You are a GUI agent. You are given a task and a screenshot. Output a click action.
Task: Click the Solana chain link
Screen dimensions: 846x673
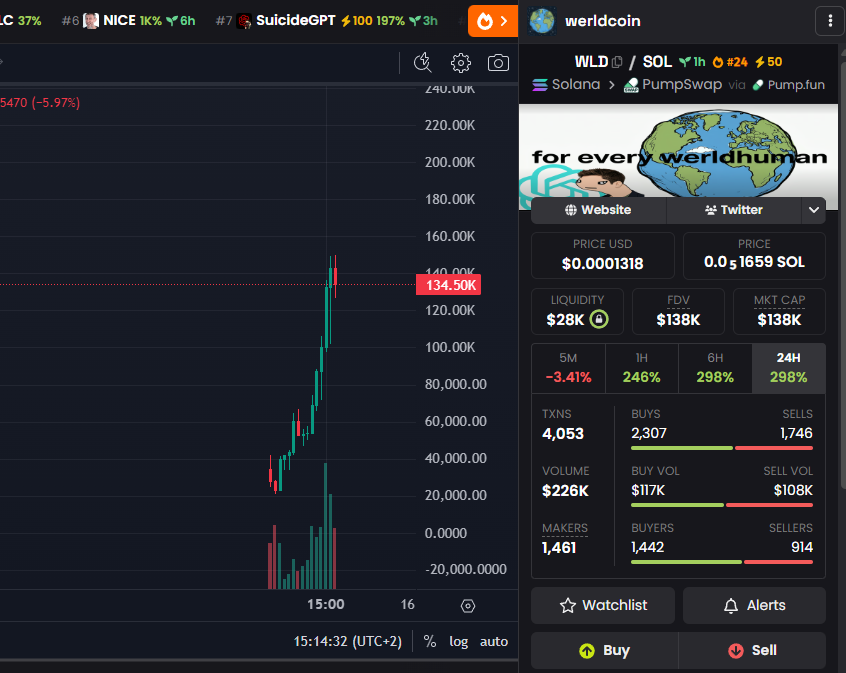tap(566, 85)
